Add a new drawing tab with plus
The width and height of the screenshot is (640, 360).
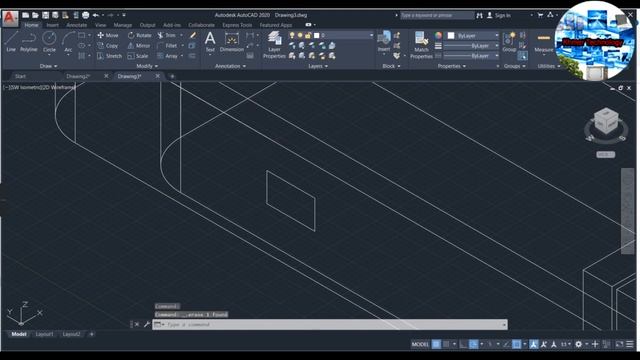click(172, 76)
